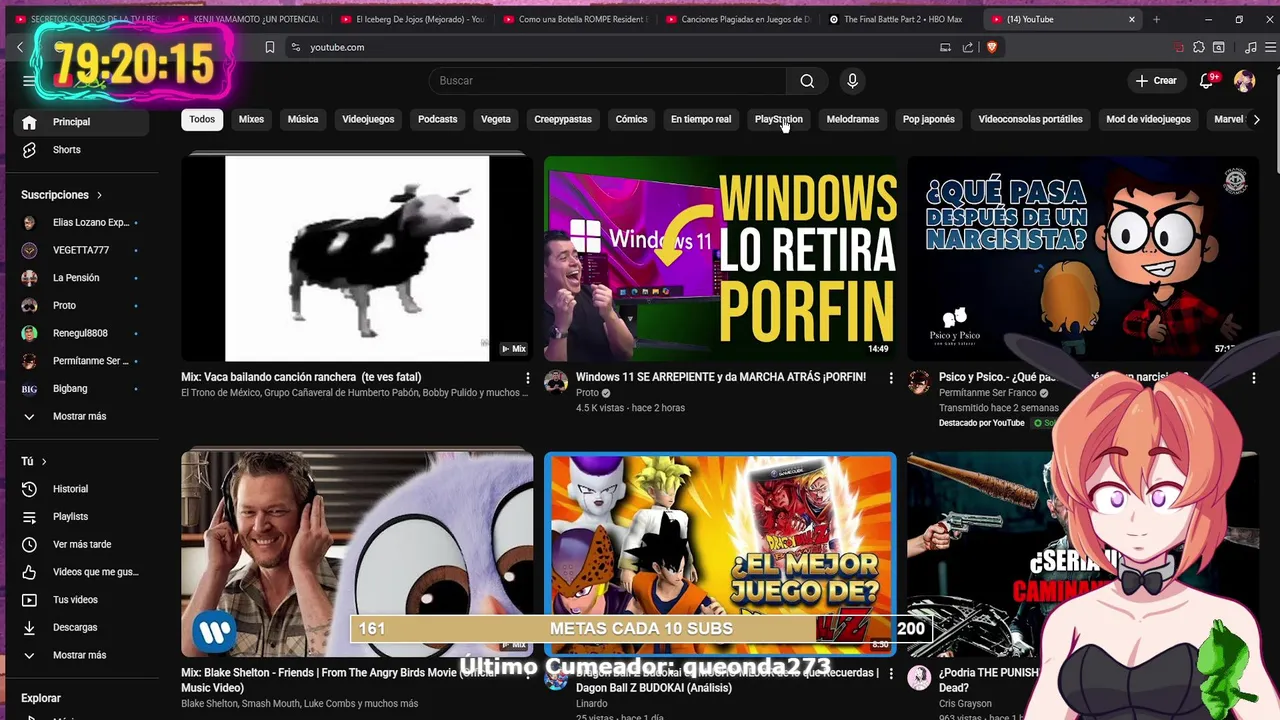The image size is (1280, 720).
Task: Select the Música filter chip
Action: pos(303,119)
